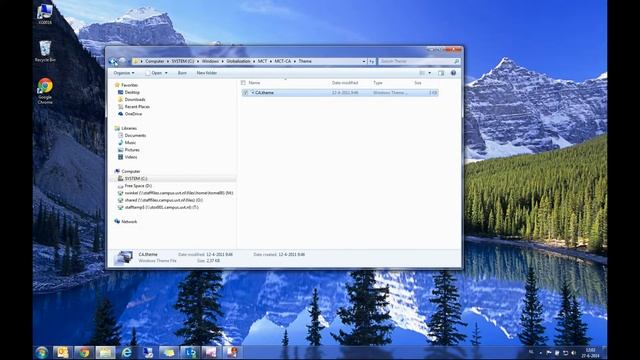Click the refresh button beside the address bar
The image size is (640, 360).
pyautogui.click(x=371, y=61)
